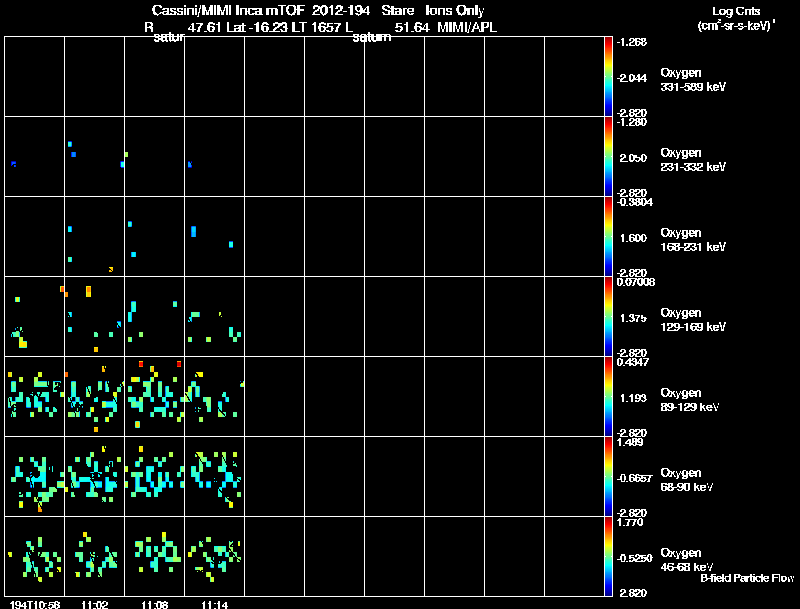Click the Oxygen 46-68 keV color bar
Screen dimensions: 800x609
pyautogui.click(x=608, y=556)
